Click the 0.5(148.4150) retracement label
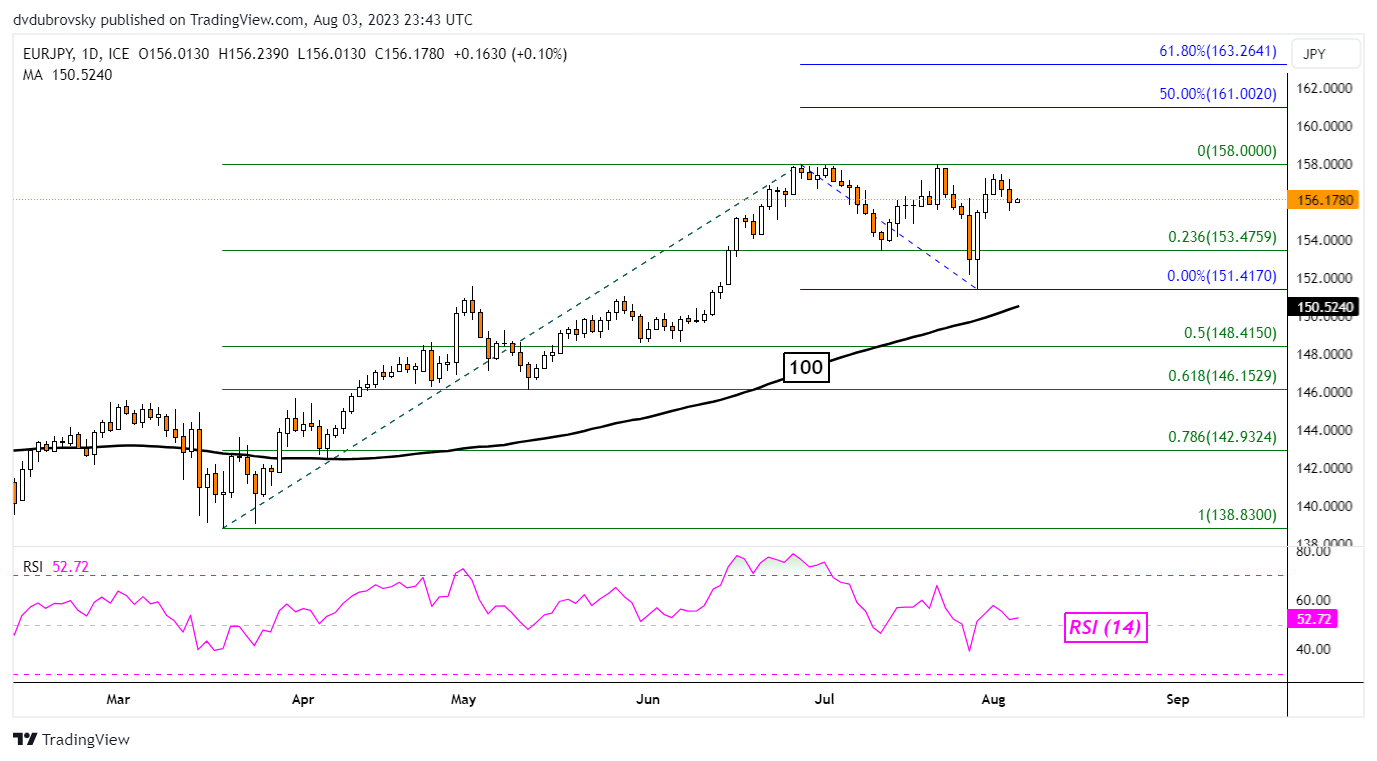 pyautogui.click(x=1228, y=333)
